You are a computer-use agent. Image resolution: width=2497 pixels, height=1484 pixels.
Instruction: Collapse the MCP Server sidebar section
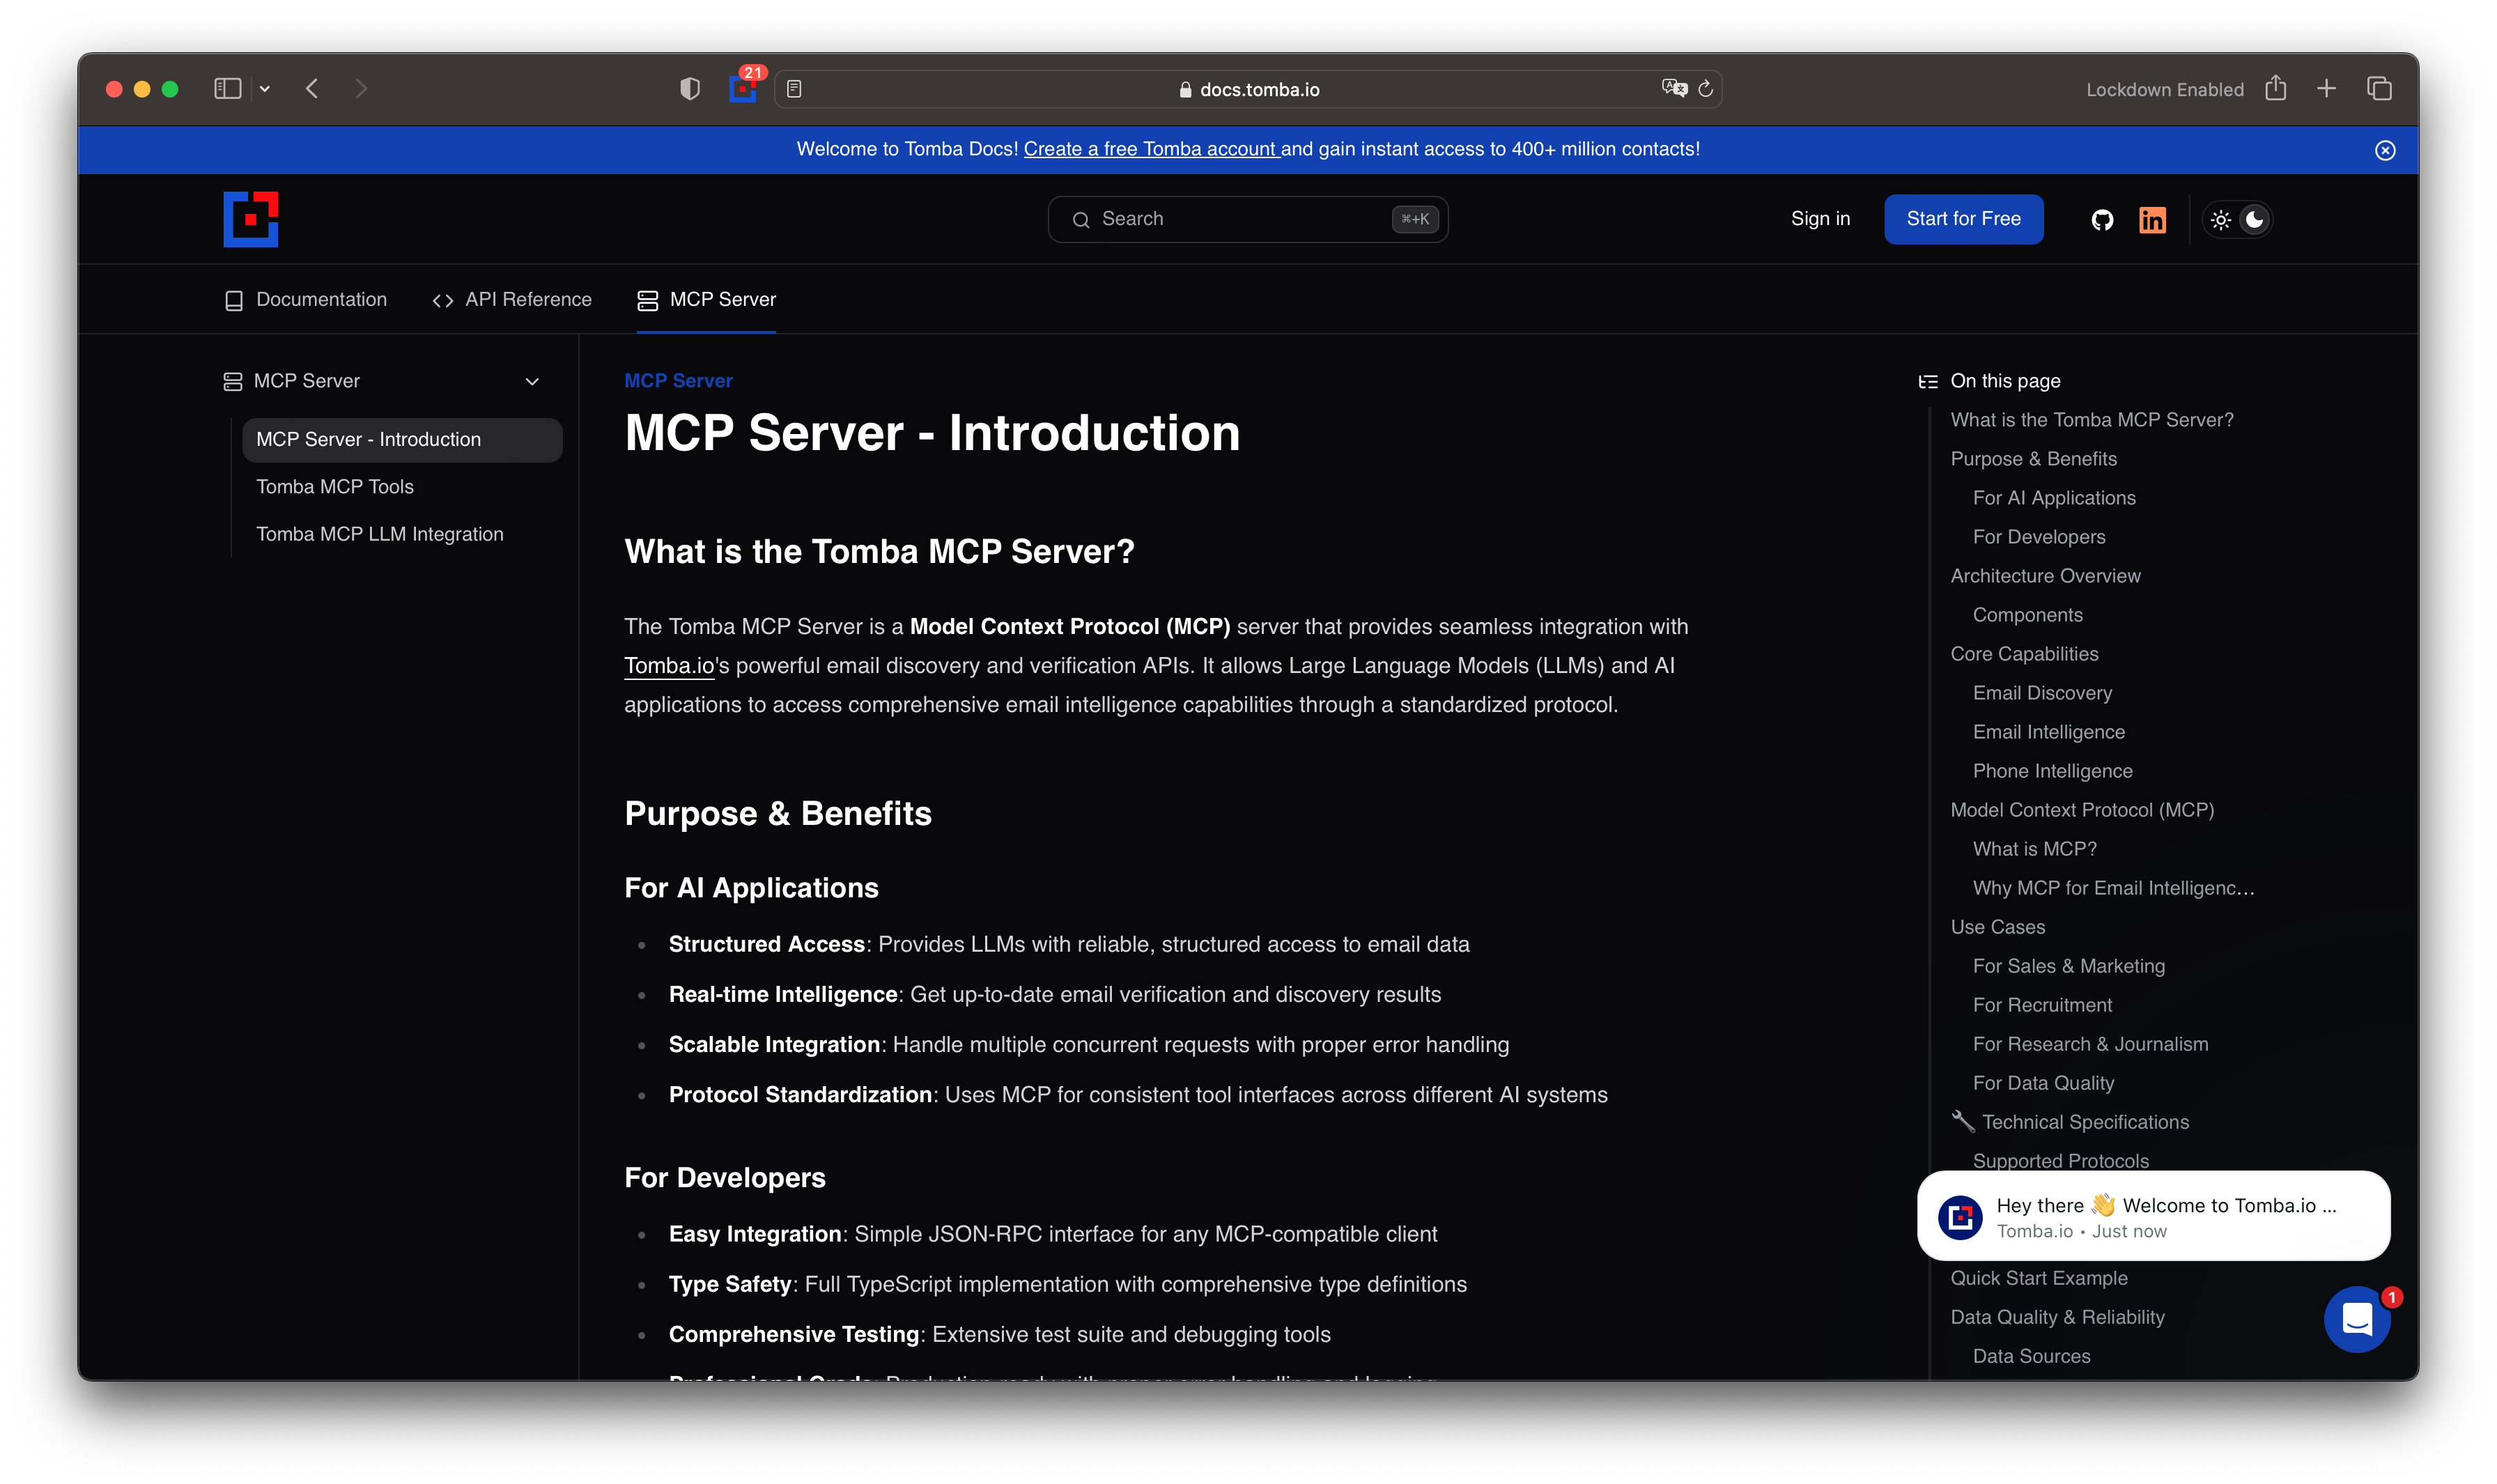(x=532, y=382)
